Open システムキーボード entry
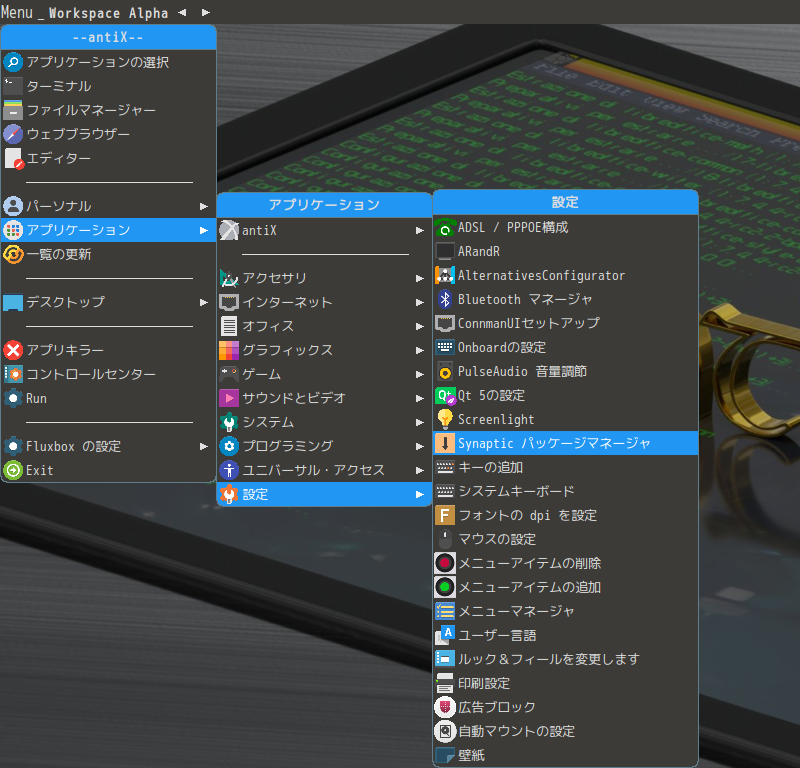Screen dimensions: 800x768 [565, 491]
